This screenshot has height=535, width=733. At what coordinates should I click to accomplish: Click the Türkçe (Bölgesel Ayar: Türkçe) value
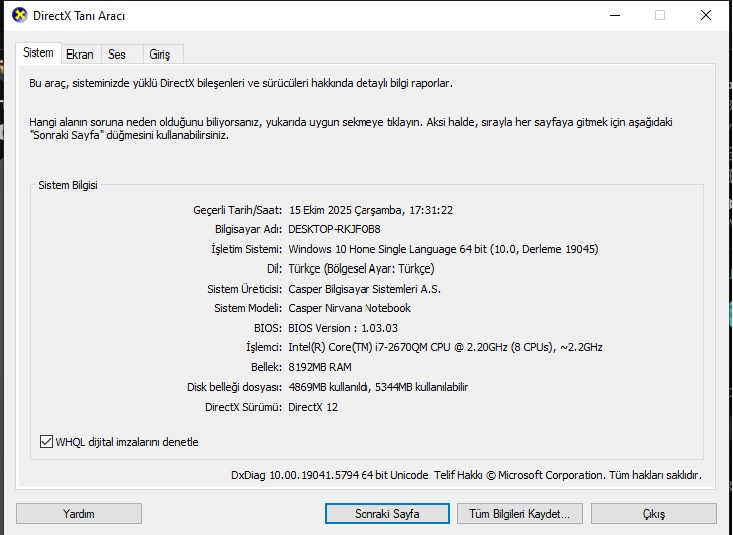[x=361, y=268]
